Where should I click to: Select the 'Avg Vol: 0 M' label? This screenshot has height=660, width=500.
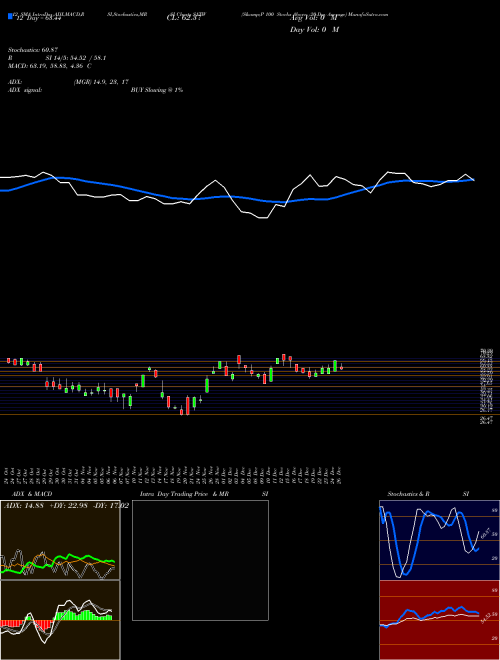pyautogui.click(x=313, y=18)
